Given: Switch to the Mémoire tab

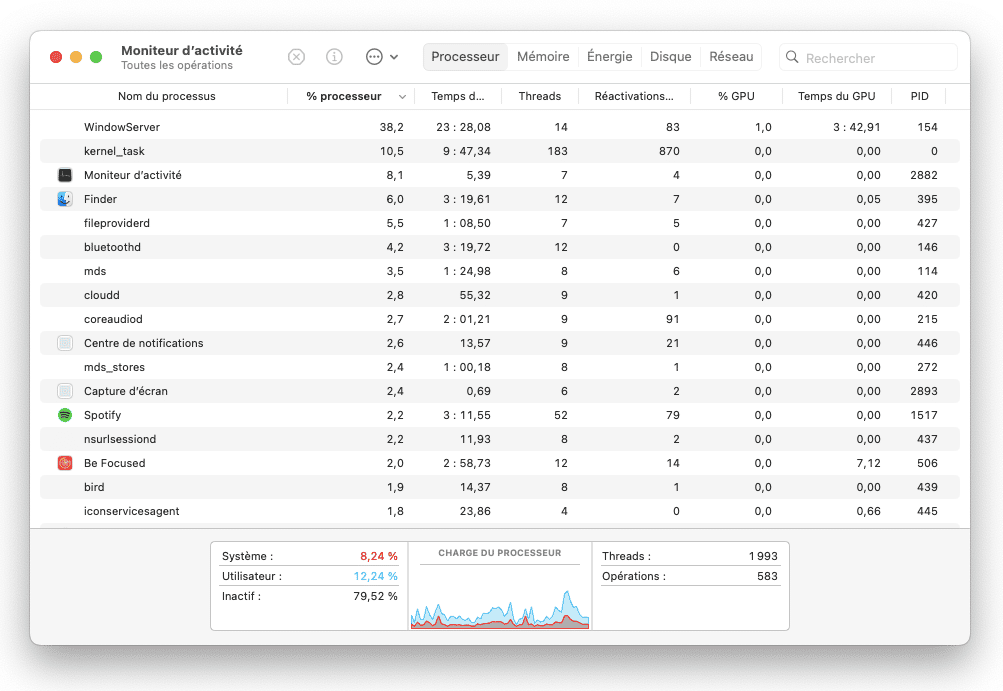Looking at the screenshot, I should tap(543, 57).
